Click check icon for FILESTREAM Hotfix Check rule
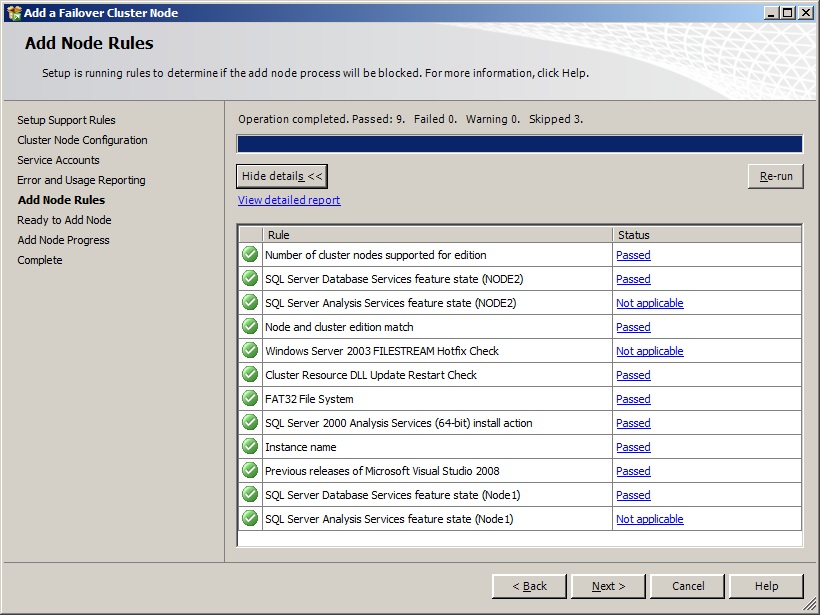The width and height of the screenshot is (820, 615). 250,351
